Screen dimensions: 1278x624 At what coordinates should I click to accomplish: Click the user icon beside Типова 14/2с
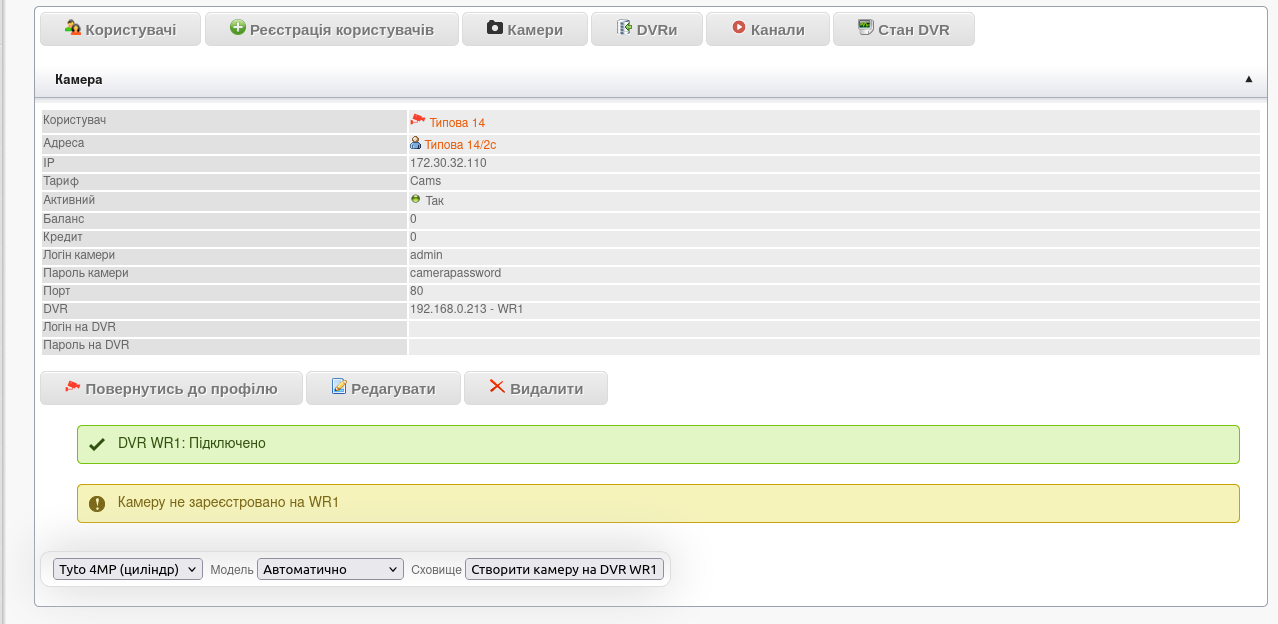[x=416, y=143]
